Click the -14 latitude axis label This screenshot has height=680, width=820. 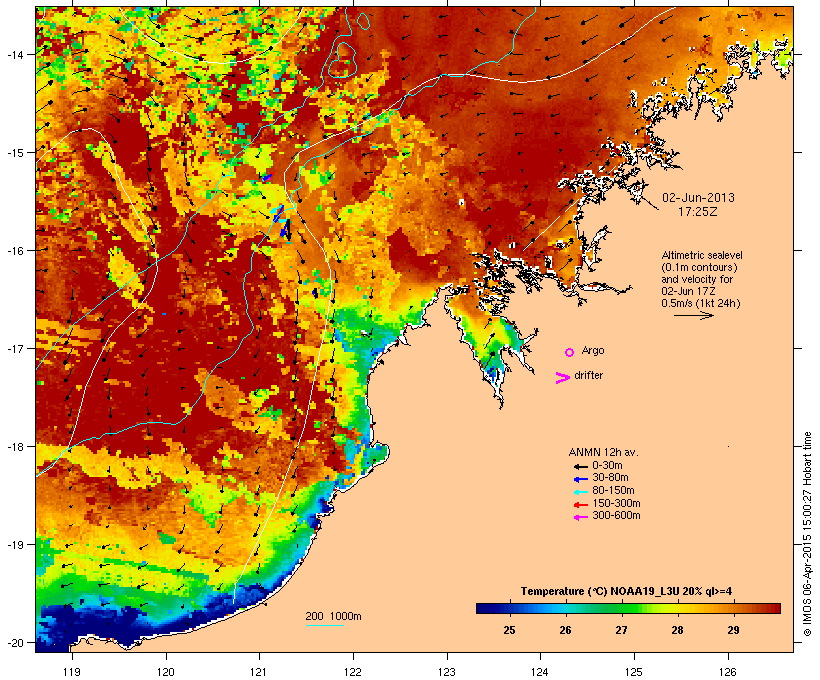click(x=14, y=54)
